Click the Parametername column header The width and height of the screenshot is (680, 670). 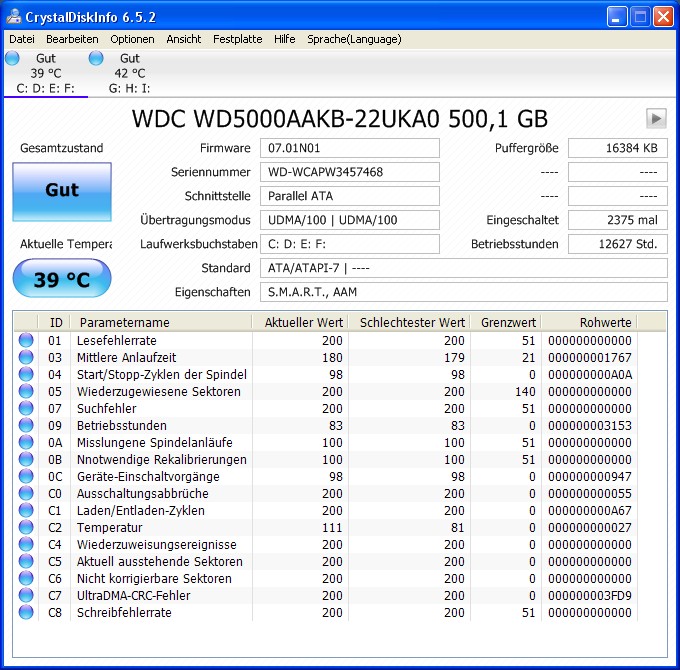[161, 322]
